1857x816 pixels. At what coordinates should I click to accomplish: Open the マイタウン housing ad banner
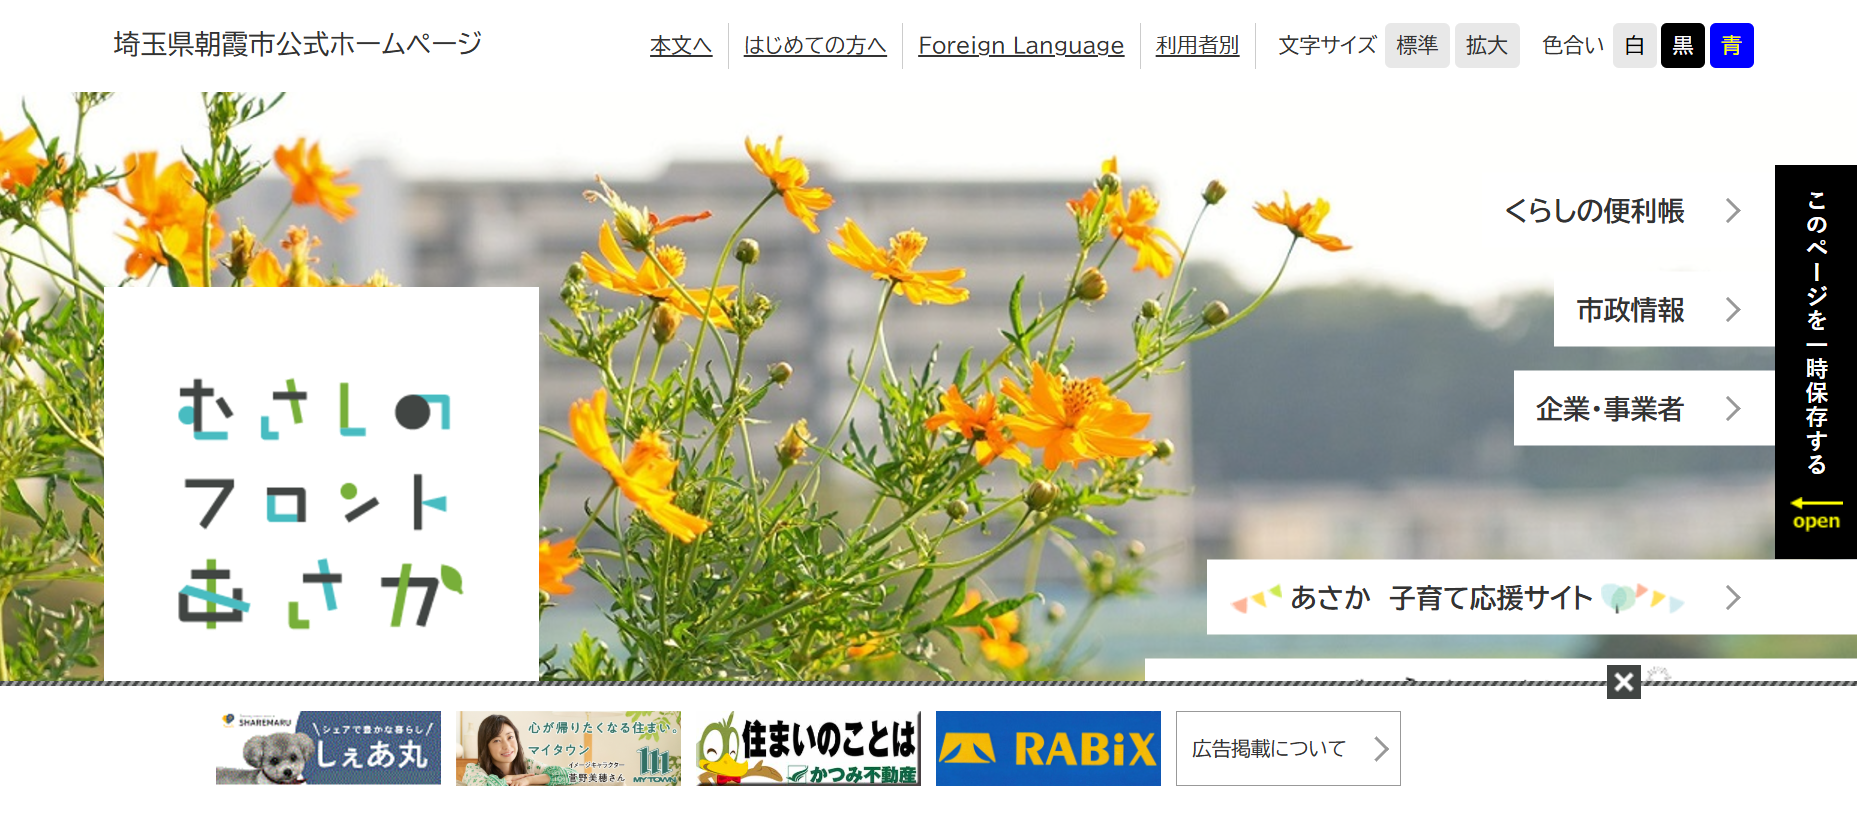568,748
